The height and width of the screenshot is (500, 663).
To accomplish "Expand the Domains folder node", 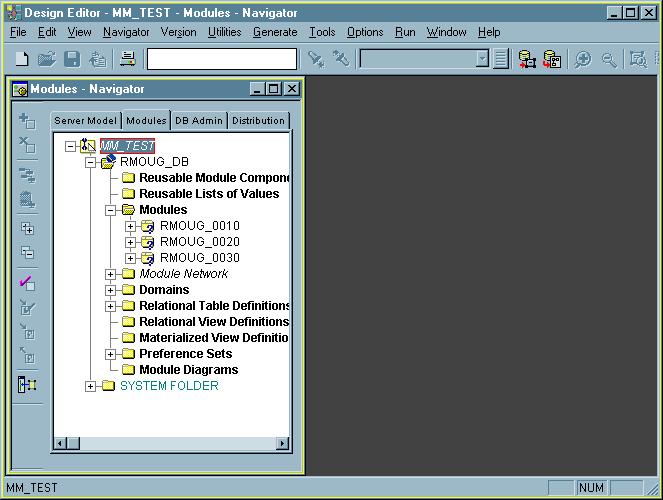I will pyautogui.click(x=111, y=290).
